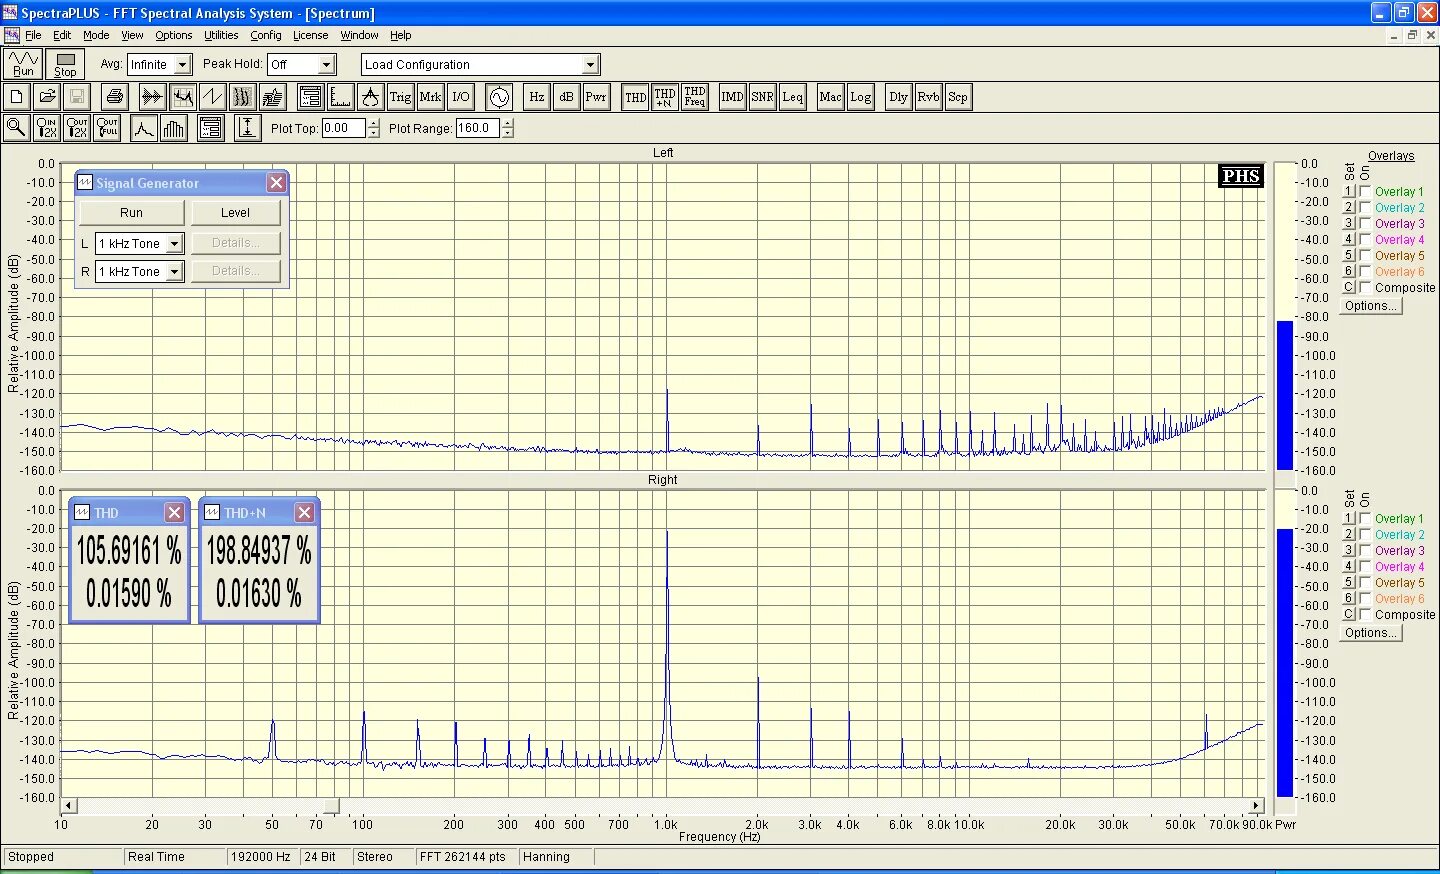Click the sawtooth phase view icon
Image resolution: width=1440 pixels, height=874 pixels.
click(212, 97)
